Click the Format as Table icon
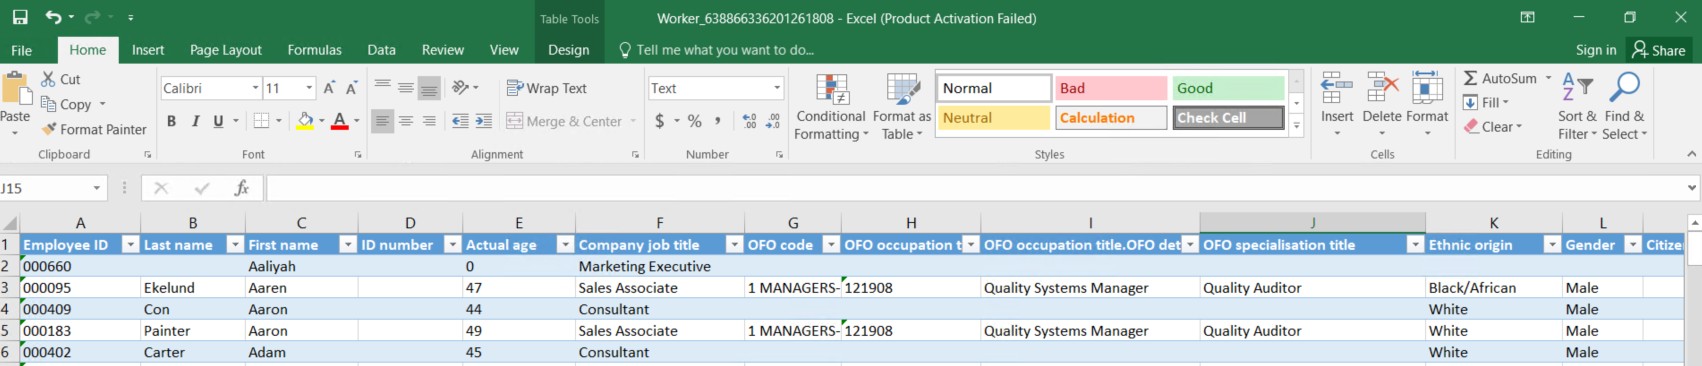1702x366 pixels. [902, 89]
